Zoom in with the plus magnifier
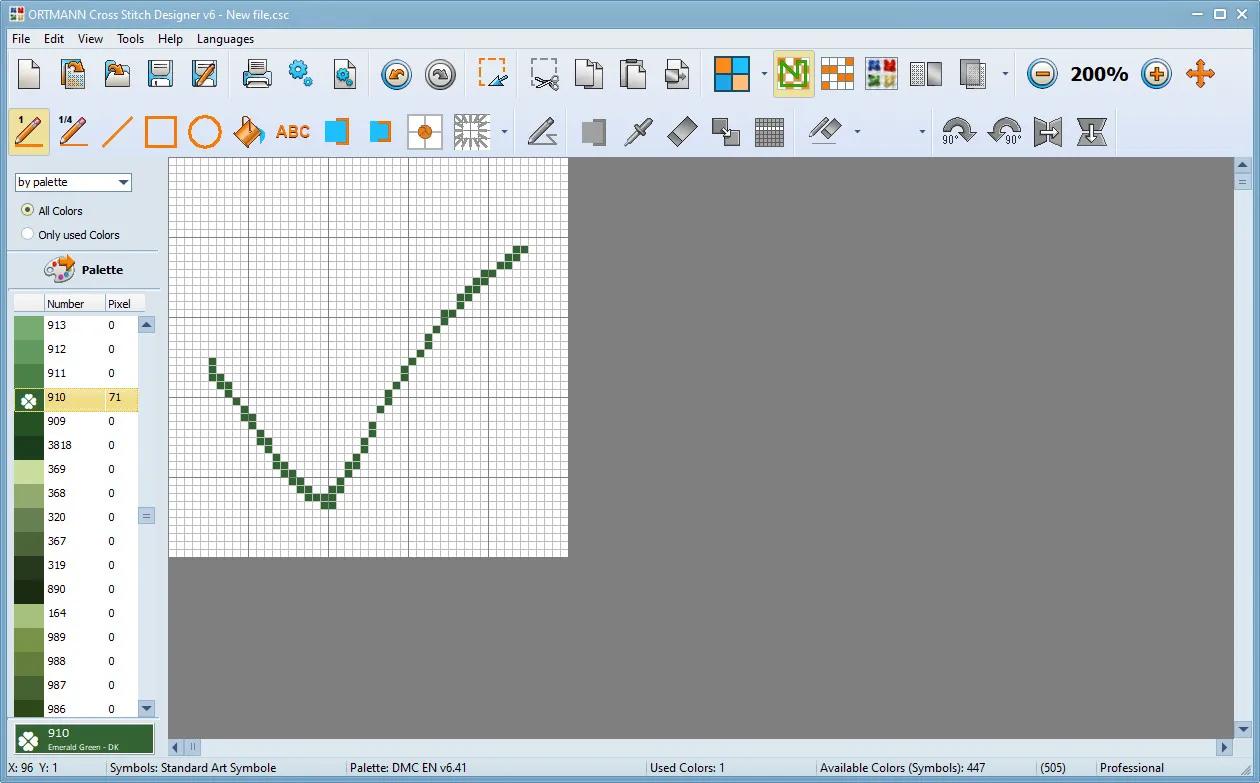 [x=1156, y=74]
